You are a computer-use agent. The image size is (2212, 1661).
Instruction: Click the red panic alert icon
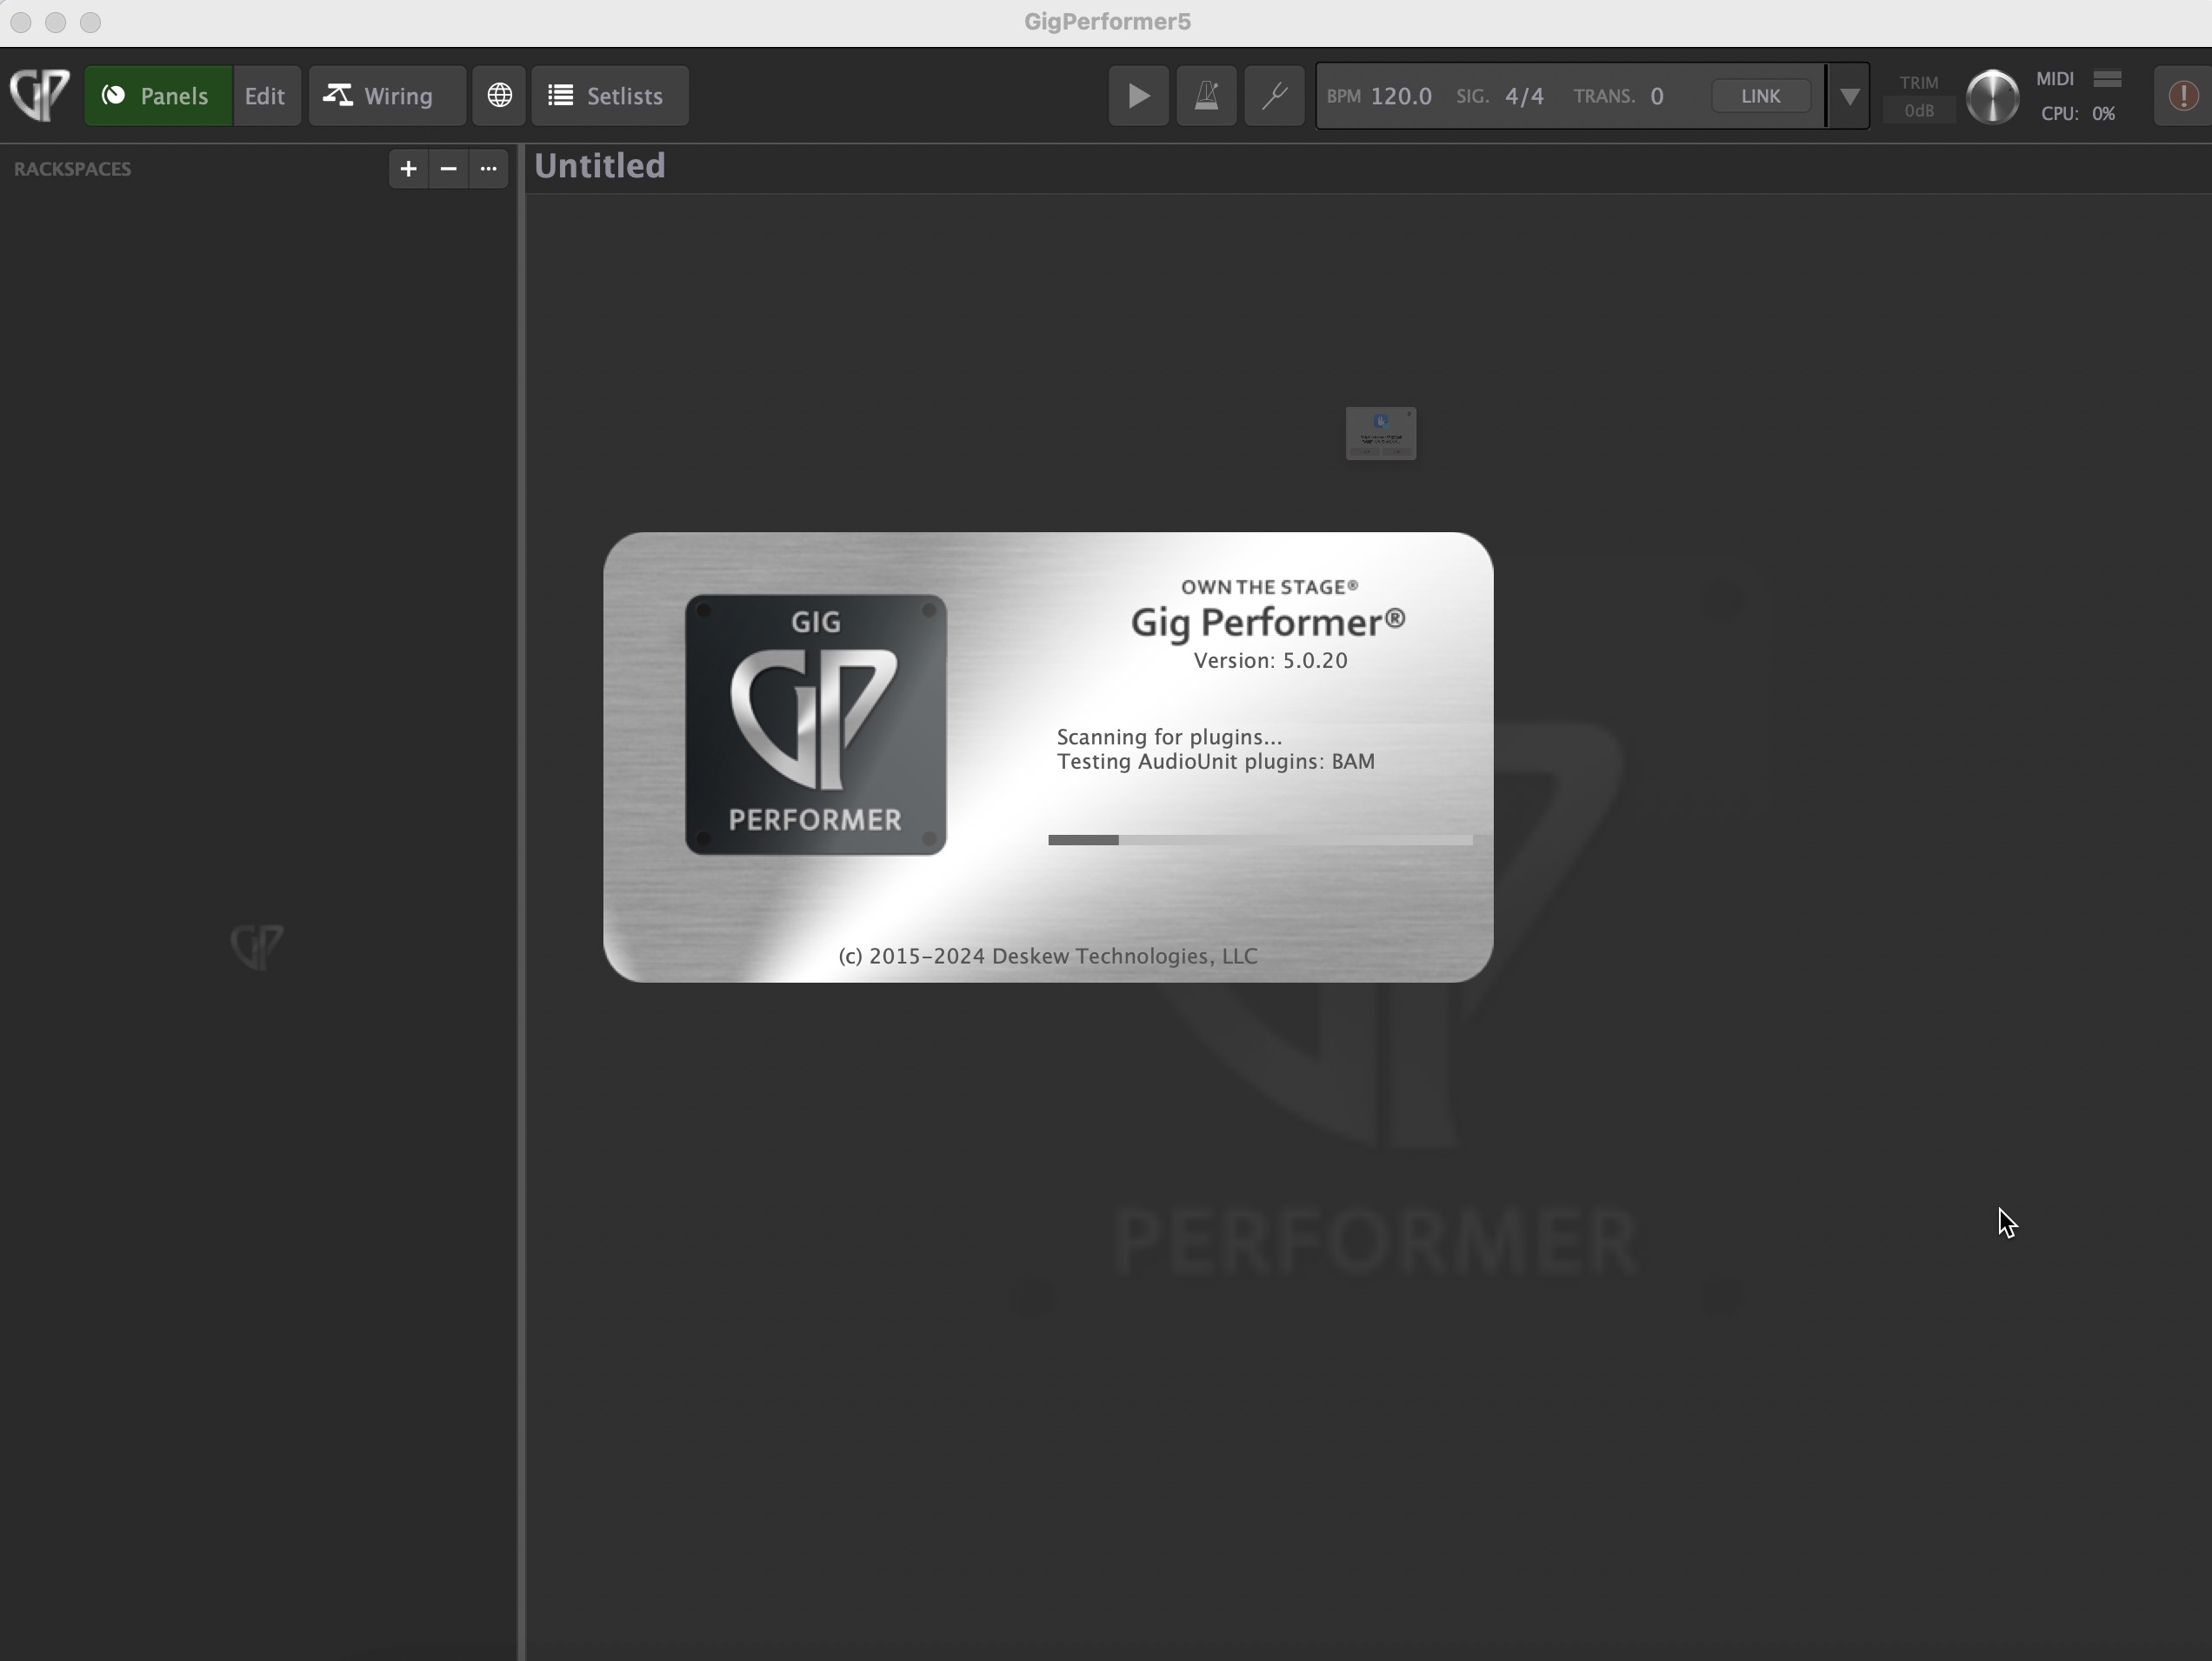pyautogui.click(x=2183, y=96)
